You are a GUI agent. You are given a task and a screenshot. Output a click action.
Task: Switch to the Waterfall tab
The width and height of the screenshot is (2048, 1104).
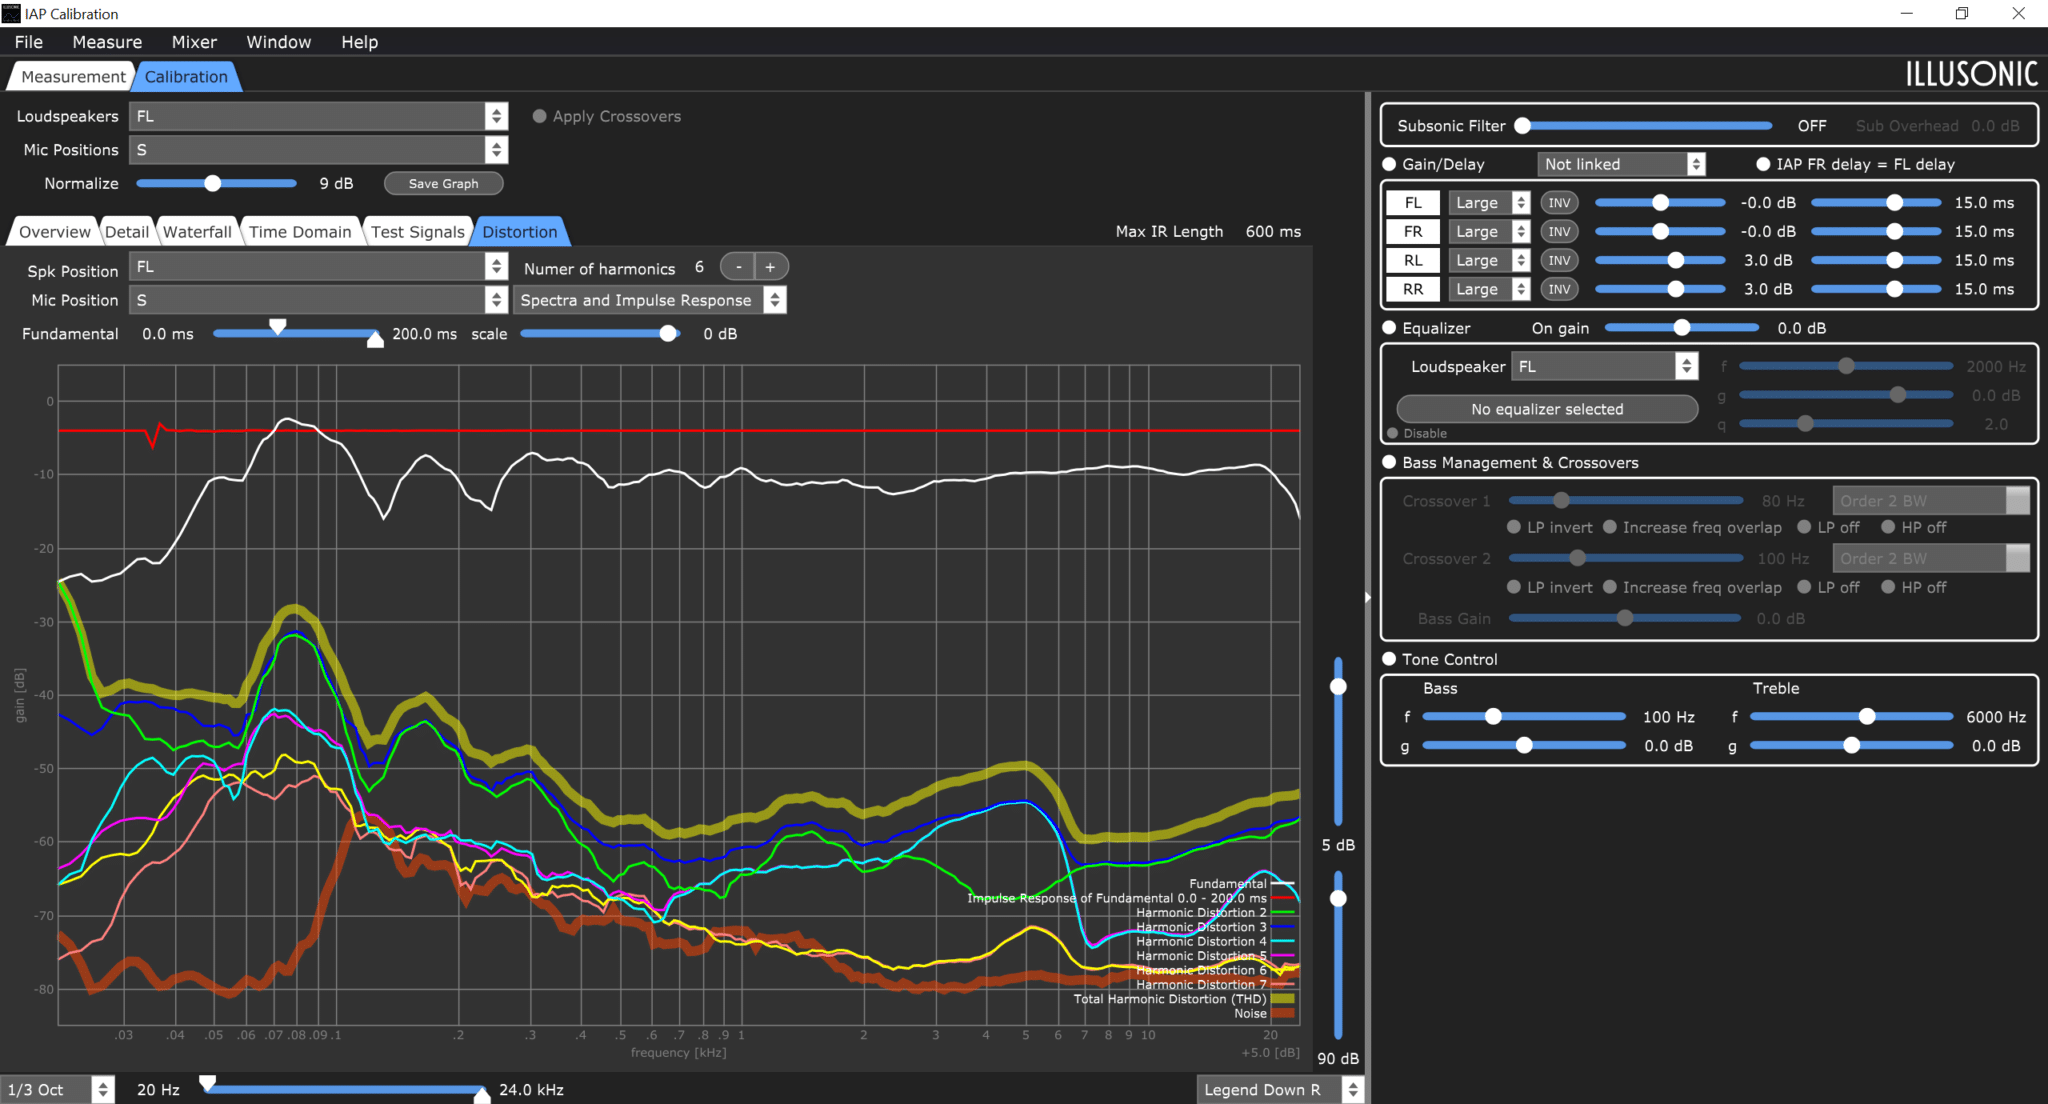pos(197,232)
